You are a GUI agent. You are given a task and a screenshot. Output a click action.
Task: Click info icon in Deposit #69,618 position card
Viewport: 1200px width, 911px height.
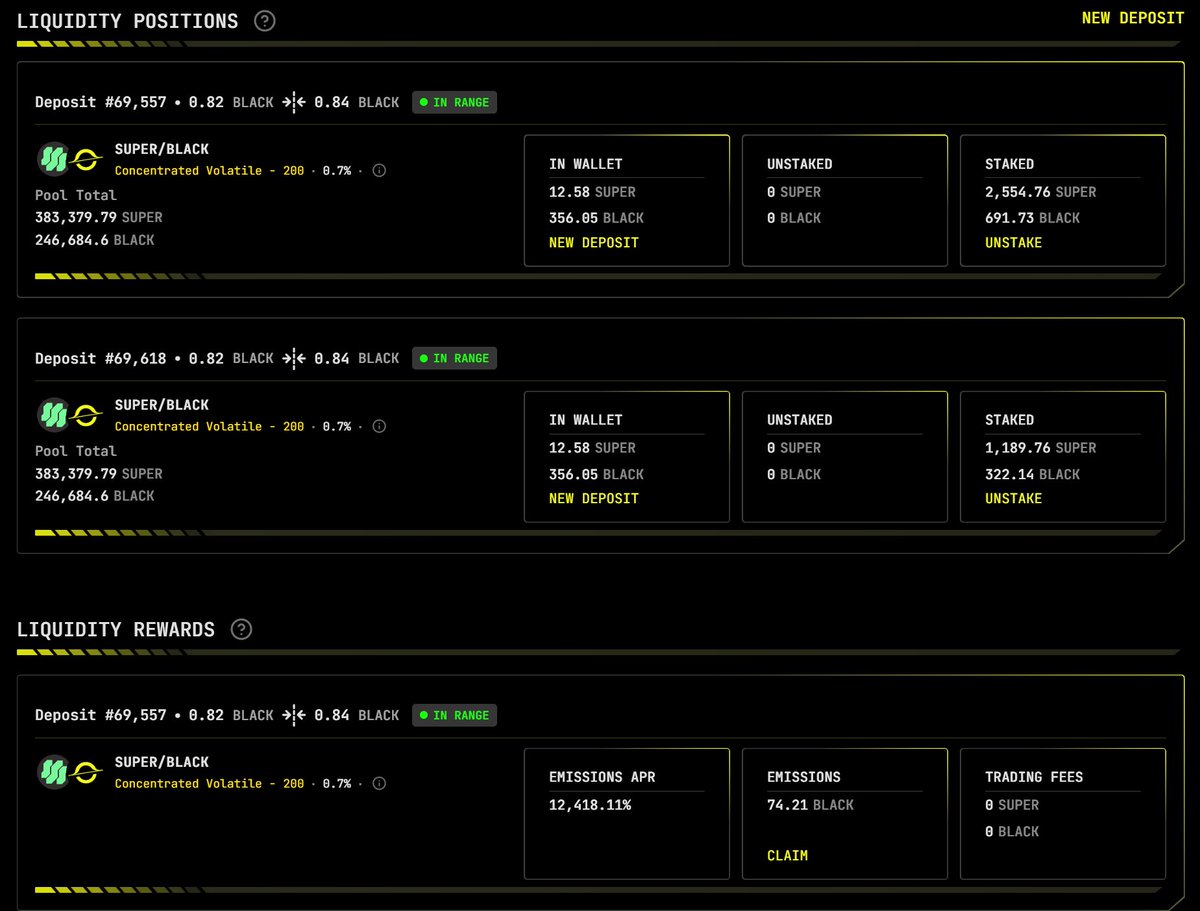[x=379, y=427]
